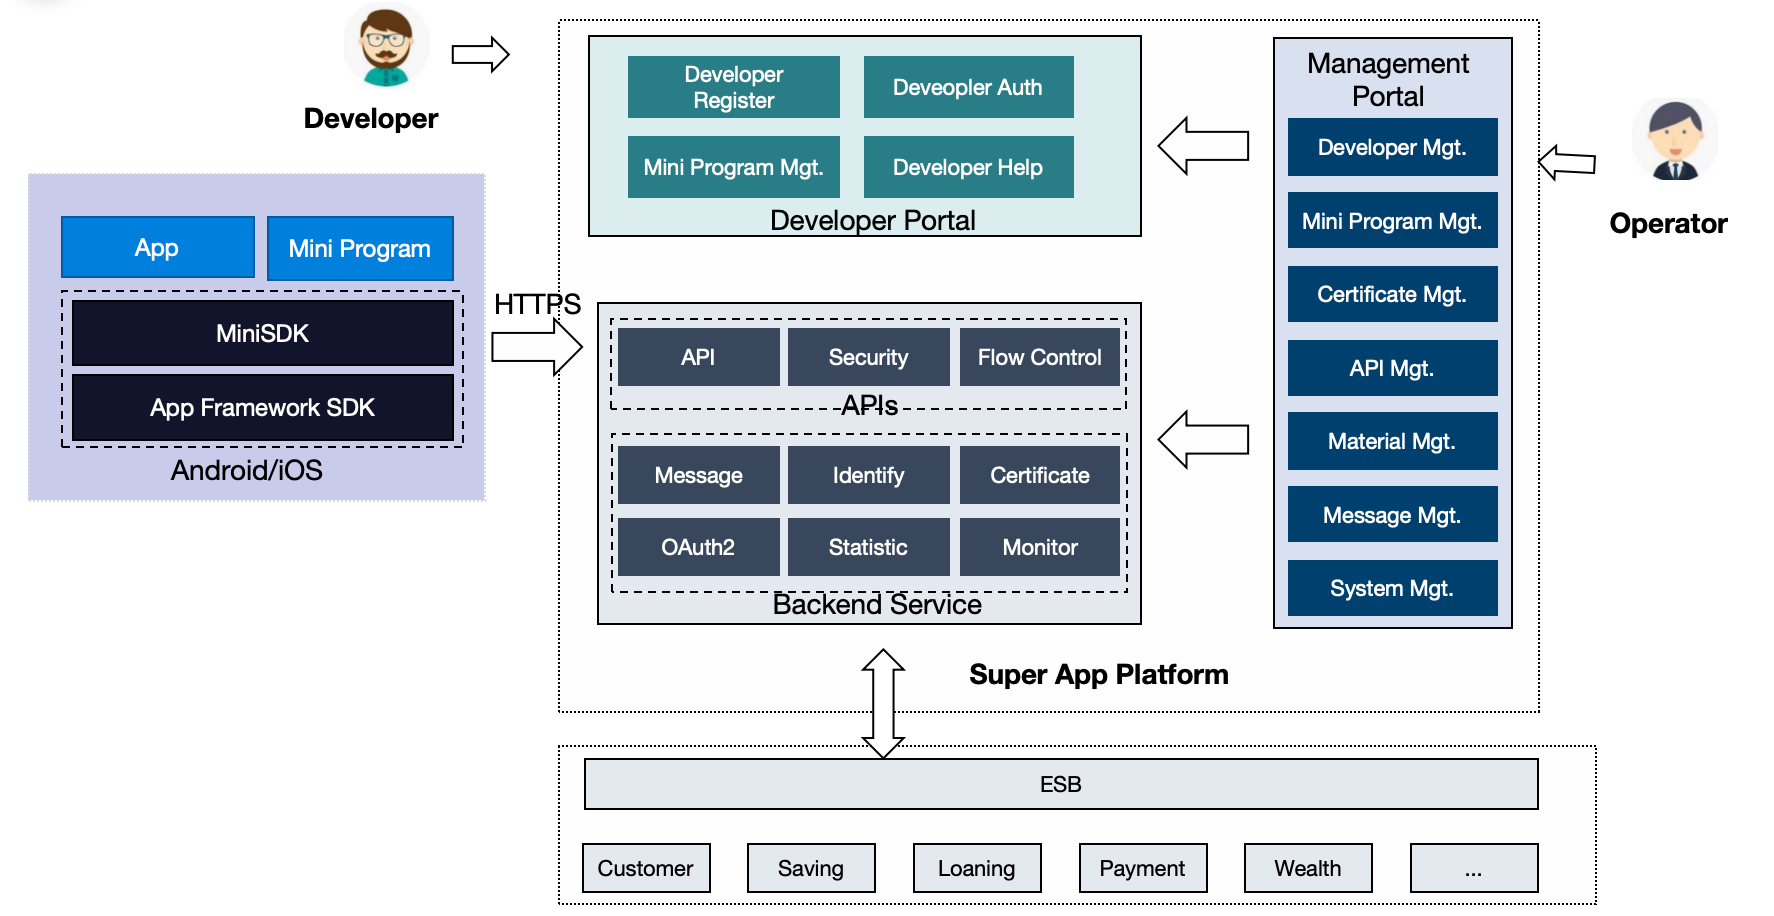Click the ellipsis box after Wealth
1774x916 pixels.
point(1474,868)
